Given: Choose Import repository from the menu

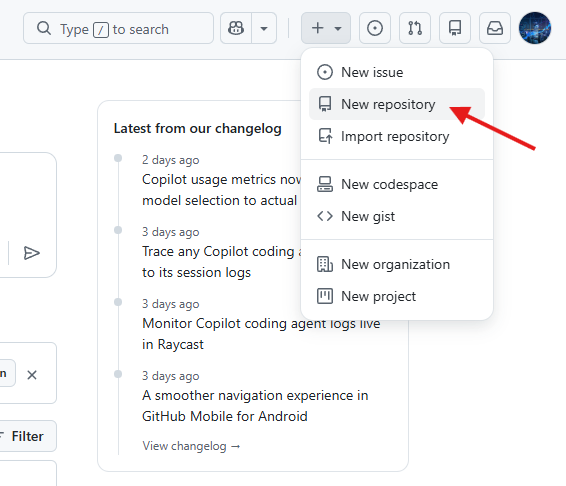Looking at the screenshot, I should 397,136.
